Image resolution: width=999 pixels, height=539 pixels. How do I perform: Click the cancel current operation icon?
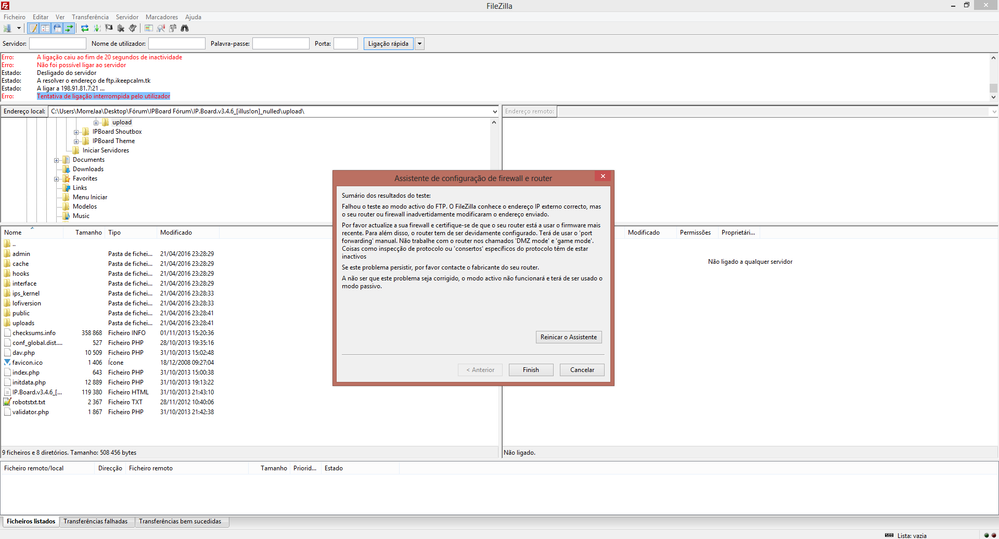point(108,28)
